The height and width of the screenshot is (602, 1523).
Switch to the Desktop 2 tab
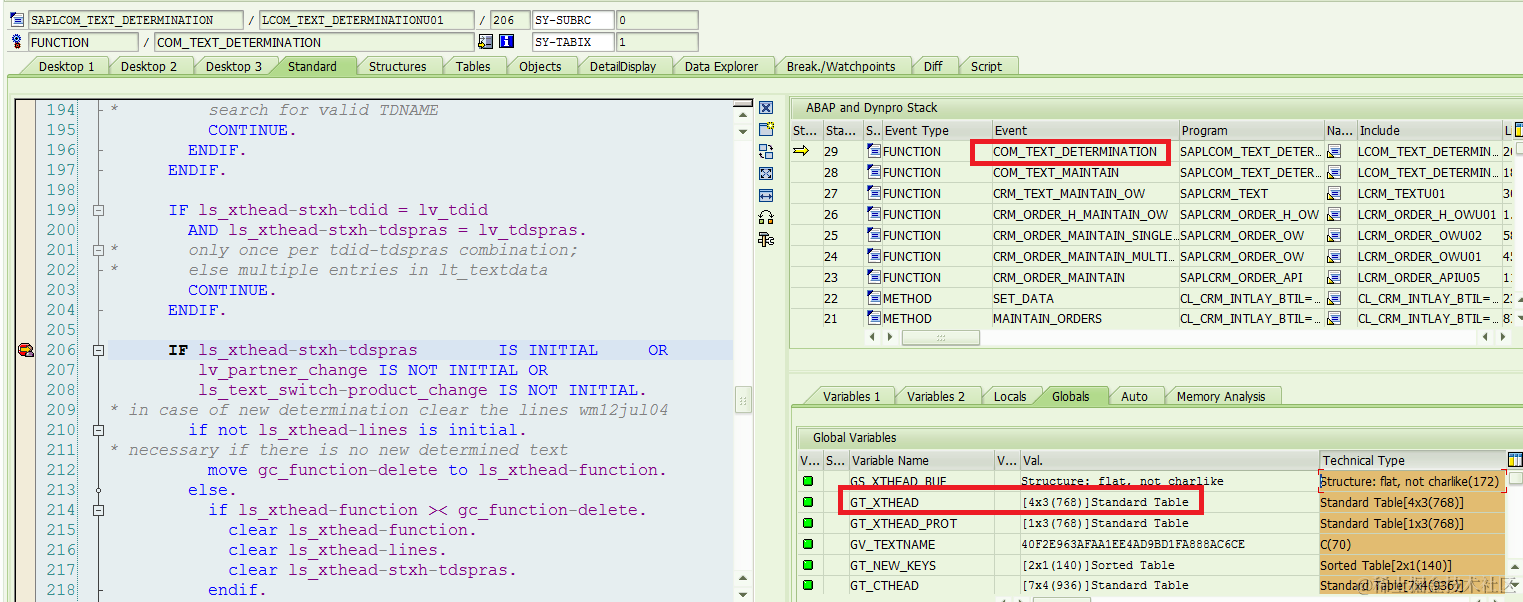click(149, 66)
